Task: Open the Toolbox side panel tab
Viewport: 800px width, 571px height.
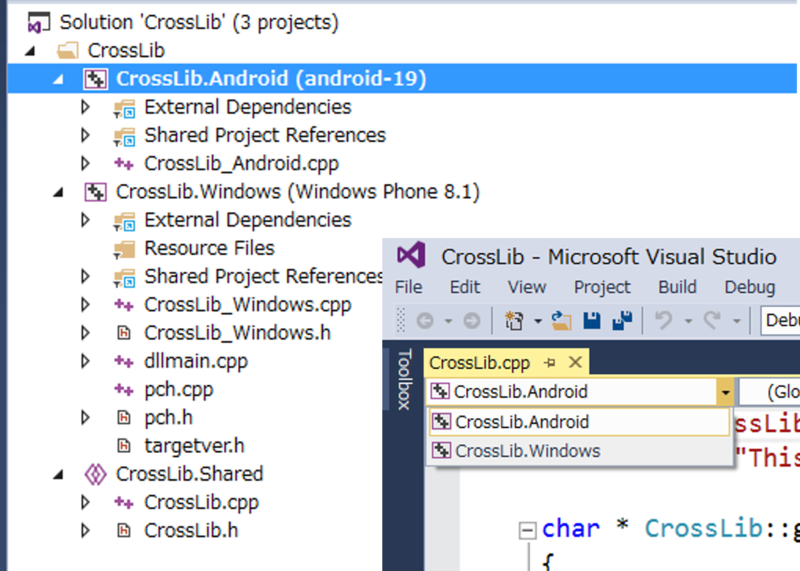Action: (x=404, y=379)
